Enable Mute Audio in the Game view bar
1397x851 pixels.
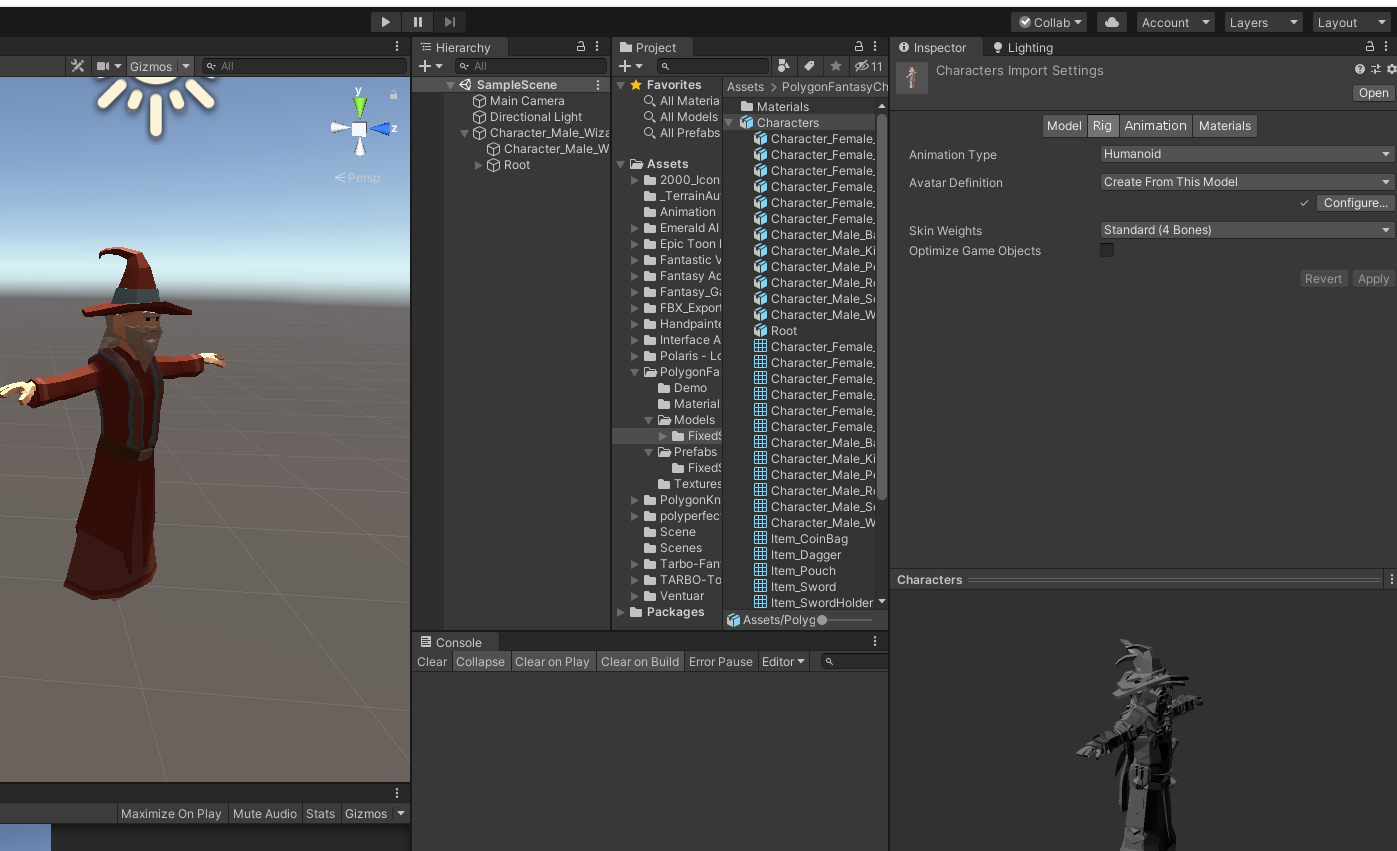click(x=265, y=813)
